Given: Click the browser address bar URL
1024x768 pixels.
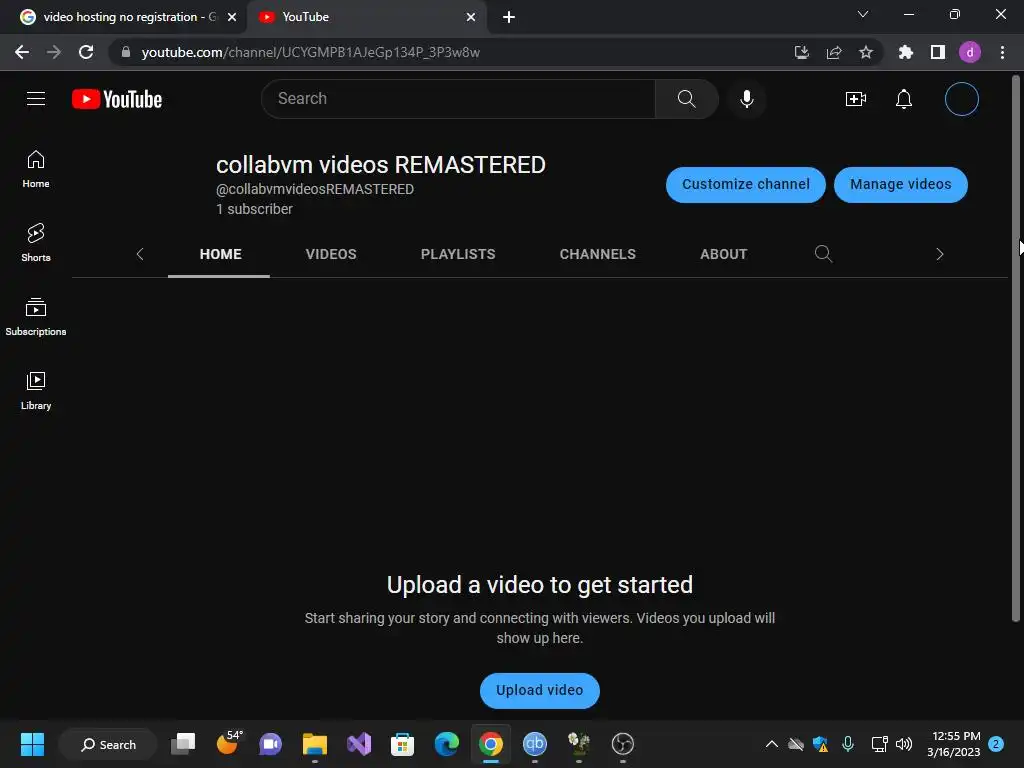Looking at the screenshot, I should click(x=310, y=52).
